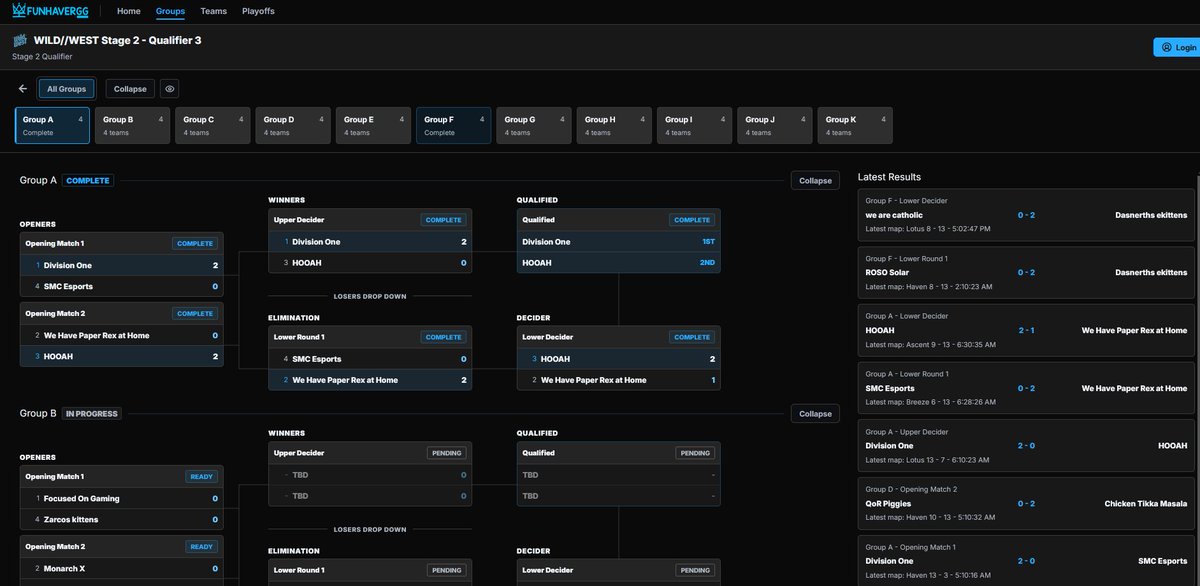Image resolution: width=1200 pixels, height=586 pixels.
Task: Select the Group J tab
Action: click(x=775, y=125)
